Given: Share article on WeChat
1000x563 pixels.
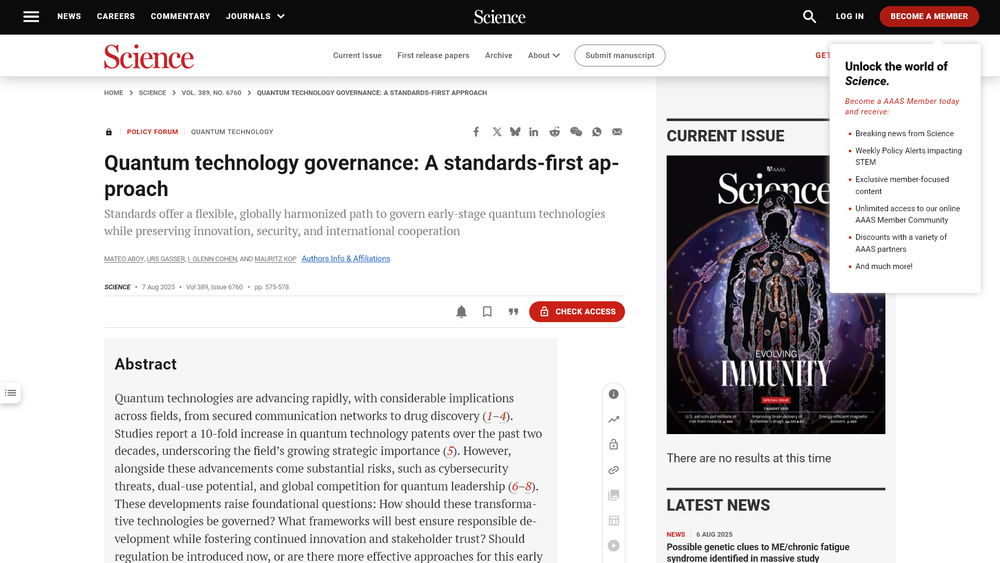Looking at the screenshot, I should click(576, 132).
